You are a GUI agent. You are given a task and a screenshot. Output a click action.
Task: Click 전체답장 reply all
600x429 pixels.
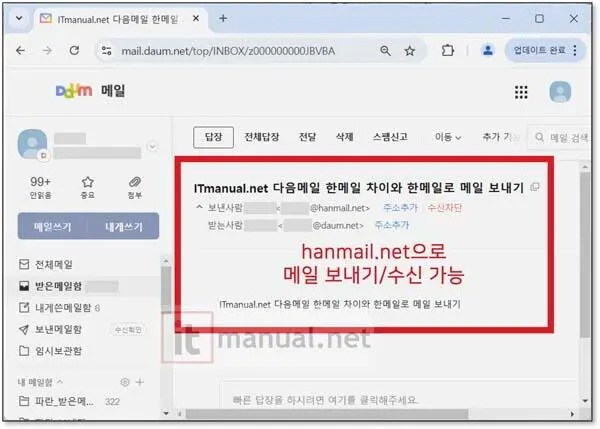[x=262, y=137]
